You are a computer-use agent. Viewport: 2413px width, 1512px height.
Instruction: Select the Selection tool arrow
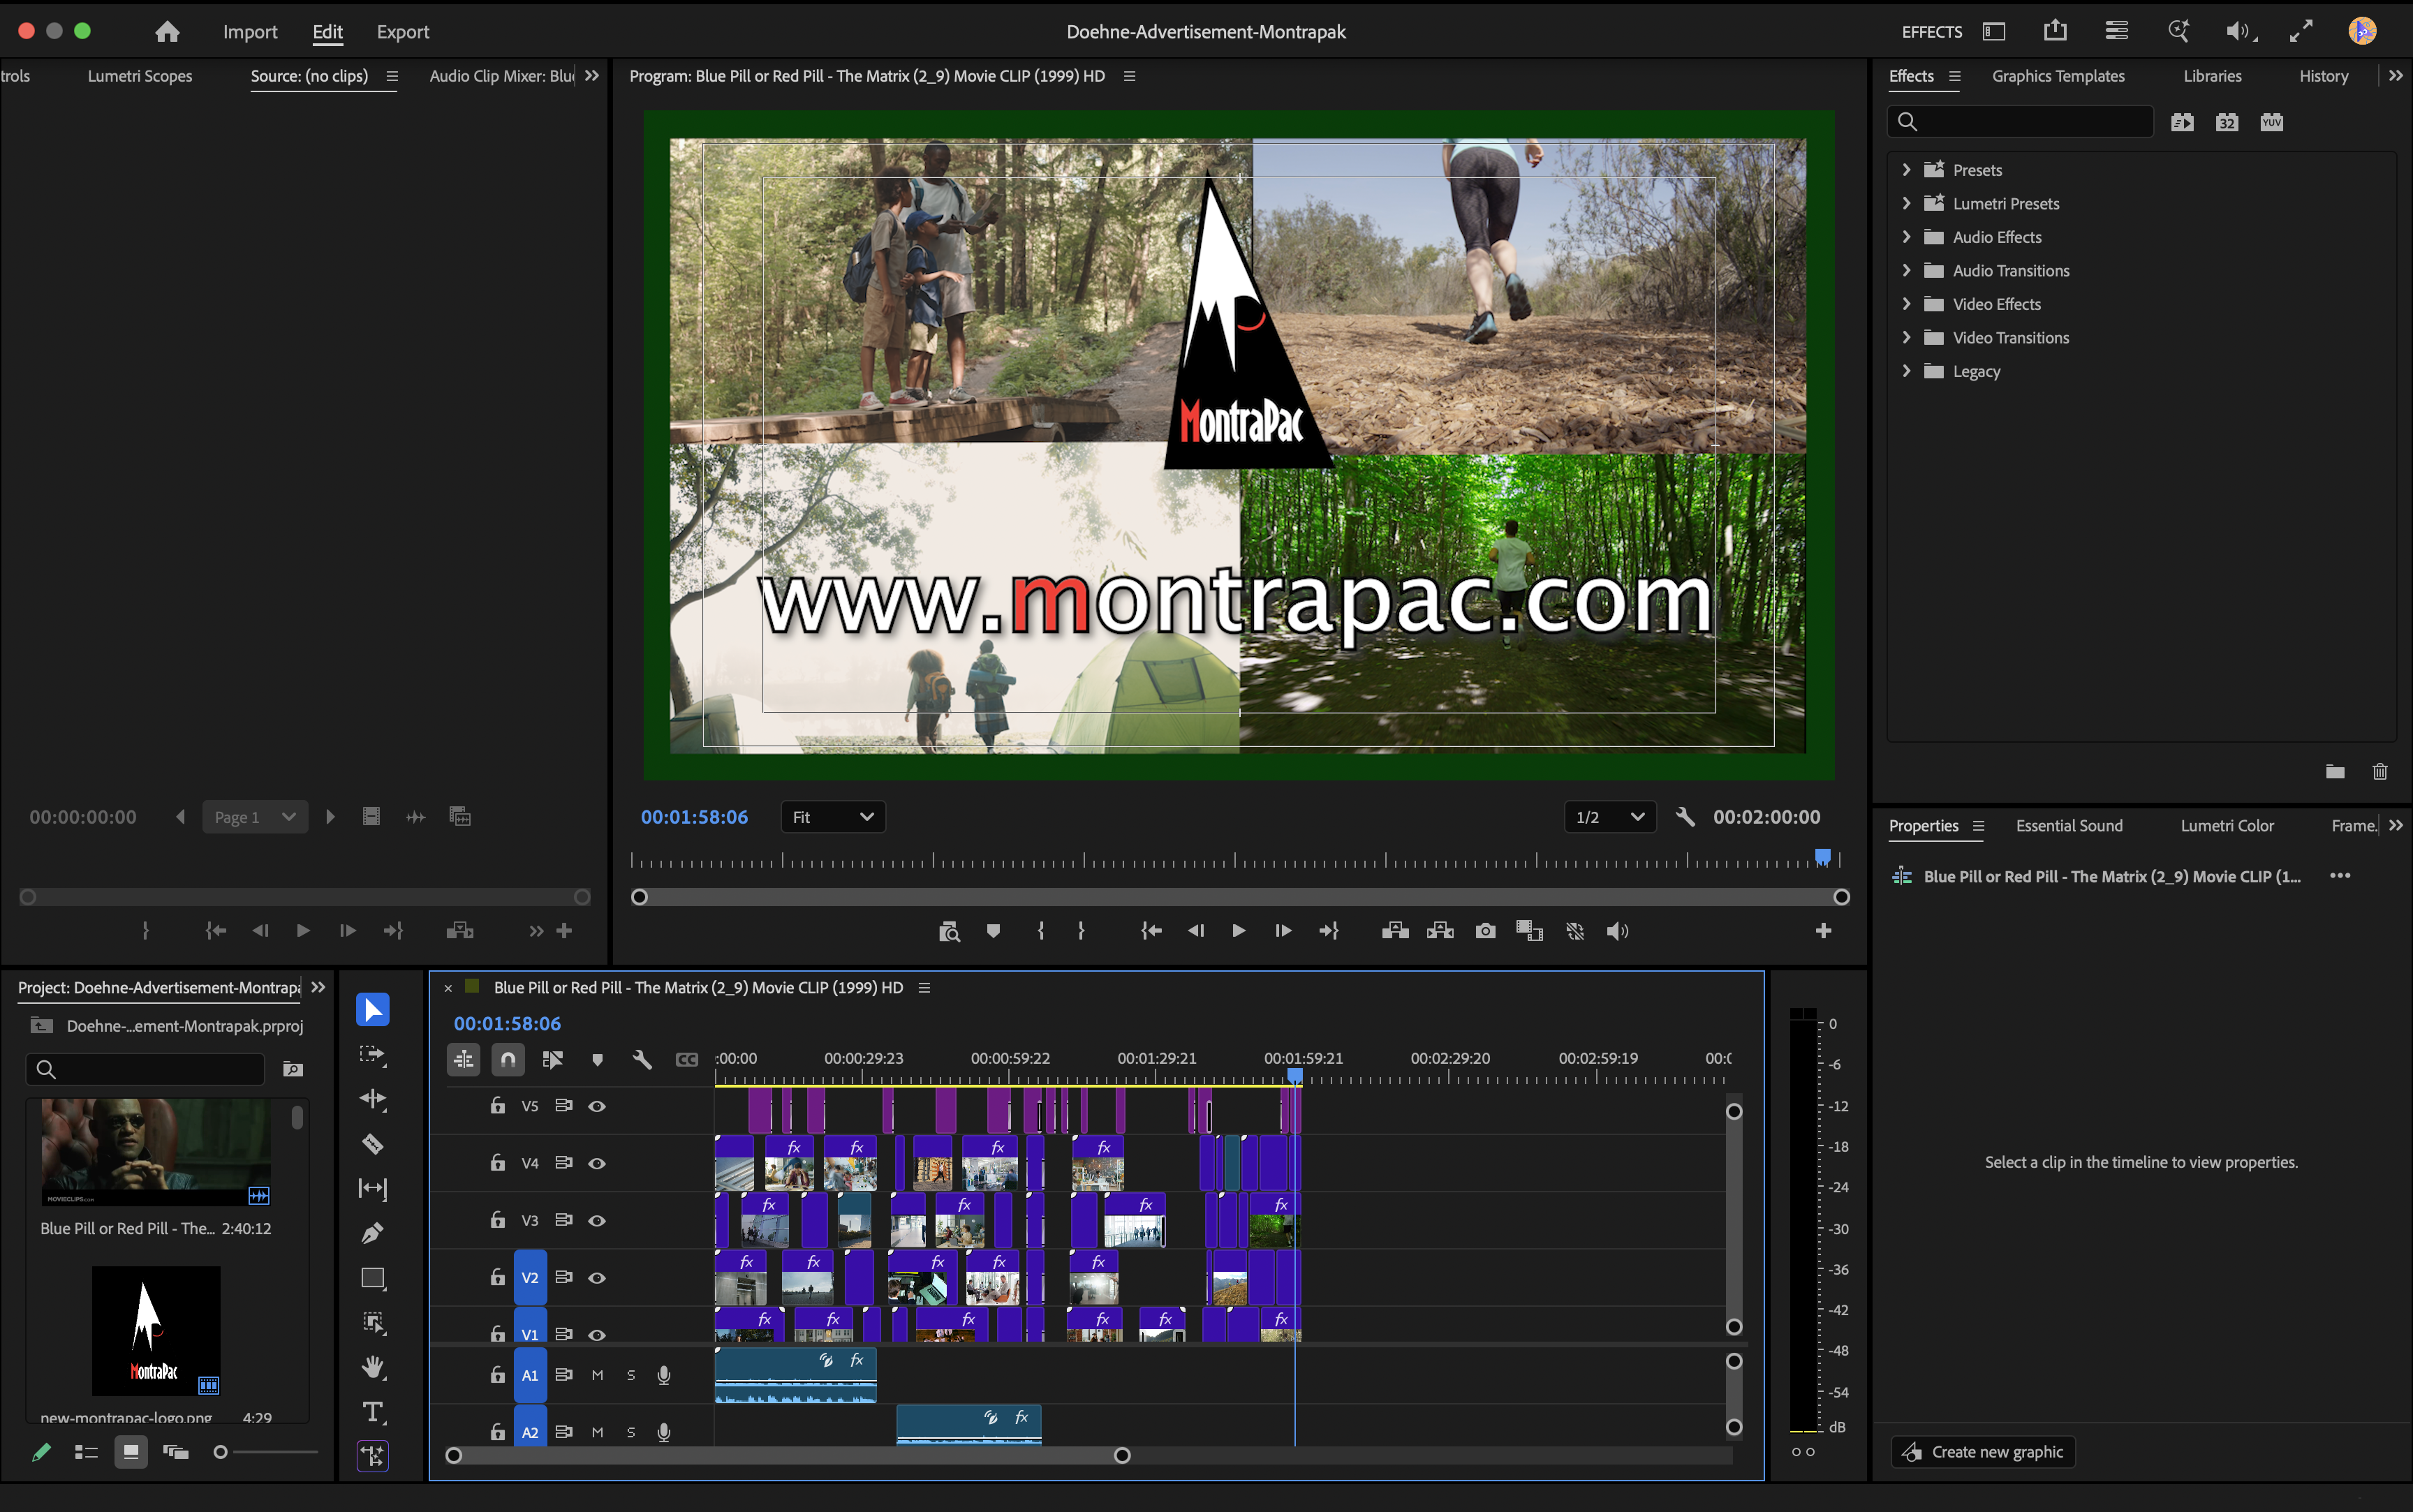tap(372, 1009)
